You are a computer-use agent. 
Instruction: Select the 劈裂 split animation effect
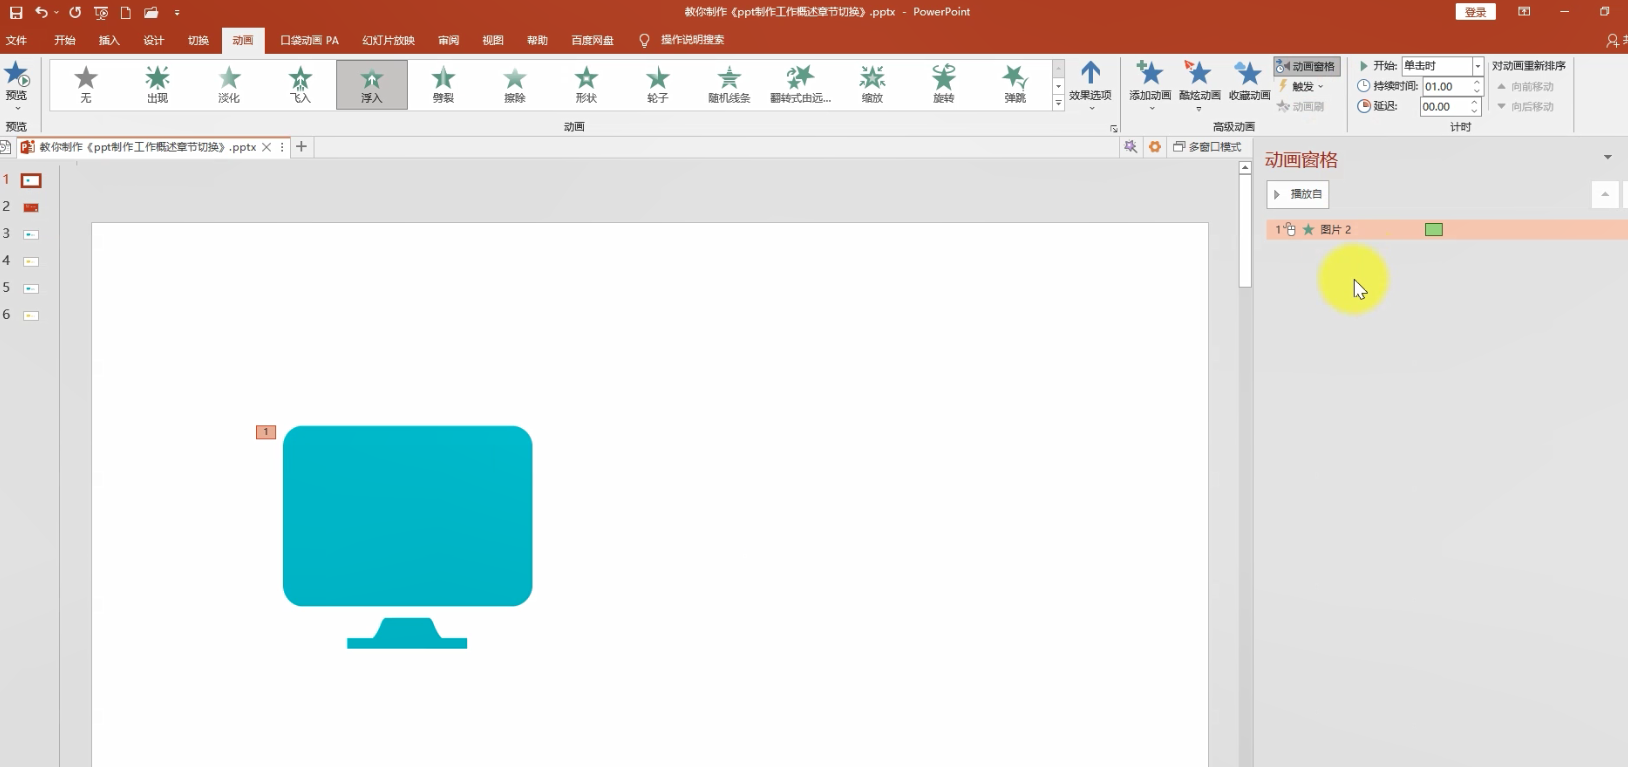(443, 84)
